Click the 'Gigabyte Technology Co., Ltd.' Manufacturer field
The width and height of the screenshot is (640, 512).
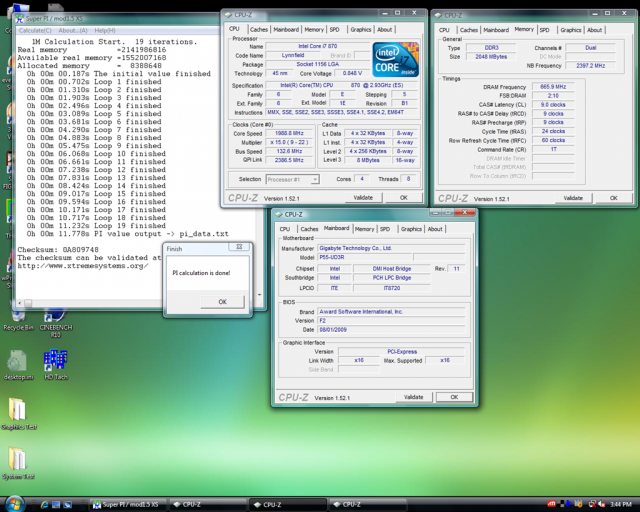coord(391,248)
